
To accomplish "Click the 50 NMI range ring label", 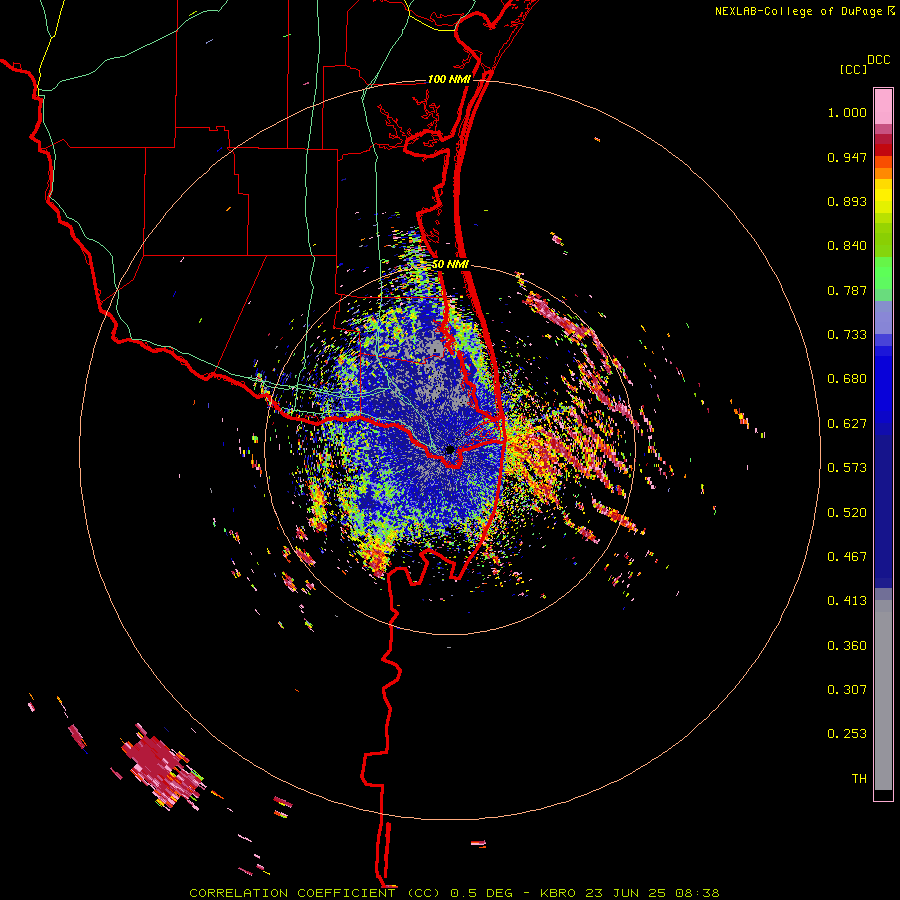I will pyautogui.click(x=450, y=264).
